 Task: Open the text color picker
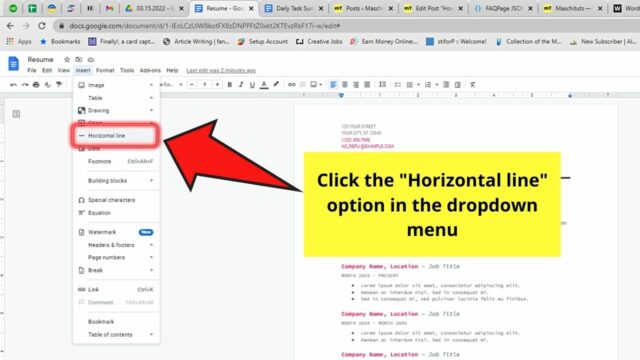pos(264,84)
